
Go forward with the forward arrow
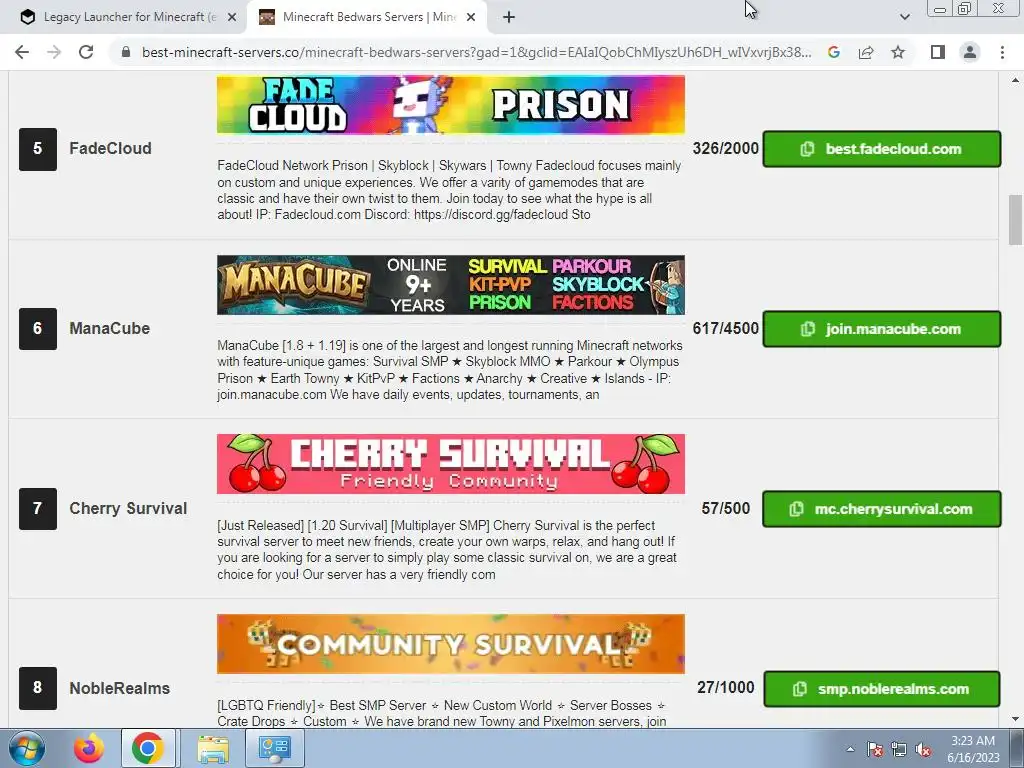(54, 52)
